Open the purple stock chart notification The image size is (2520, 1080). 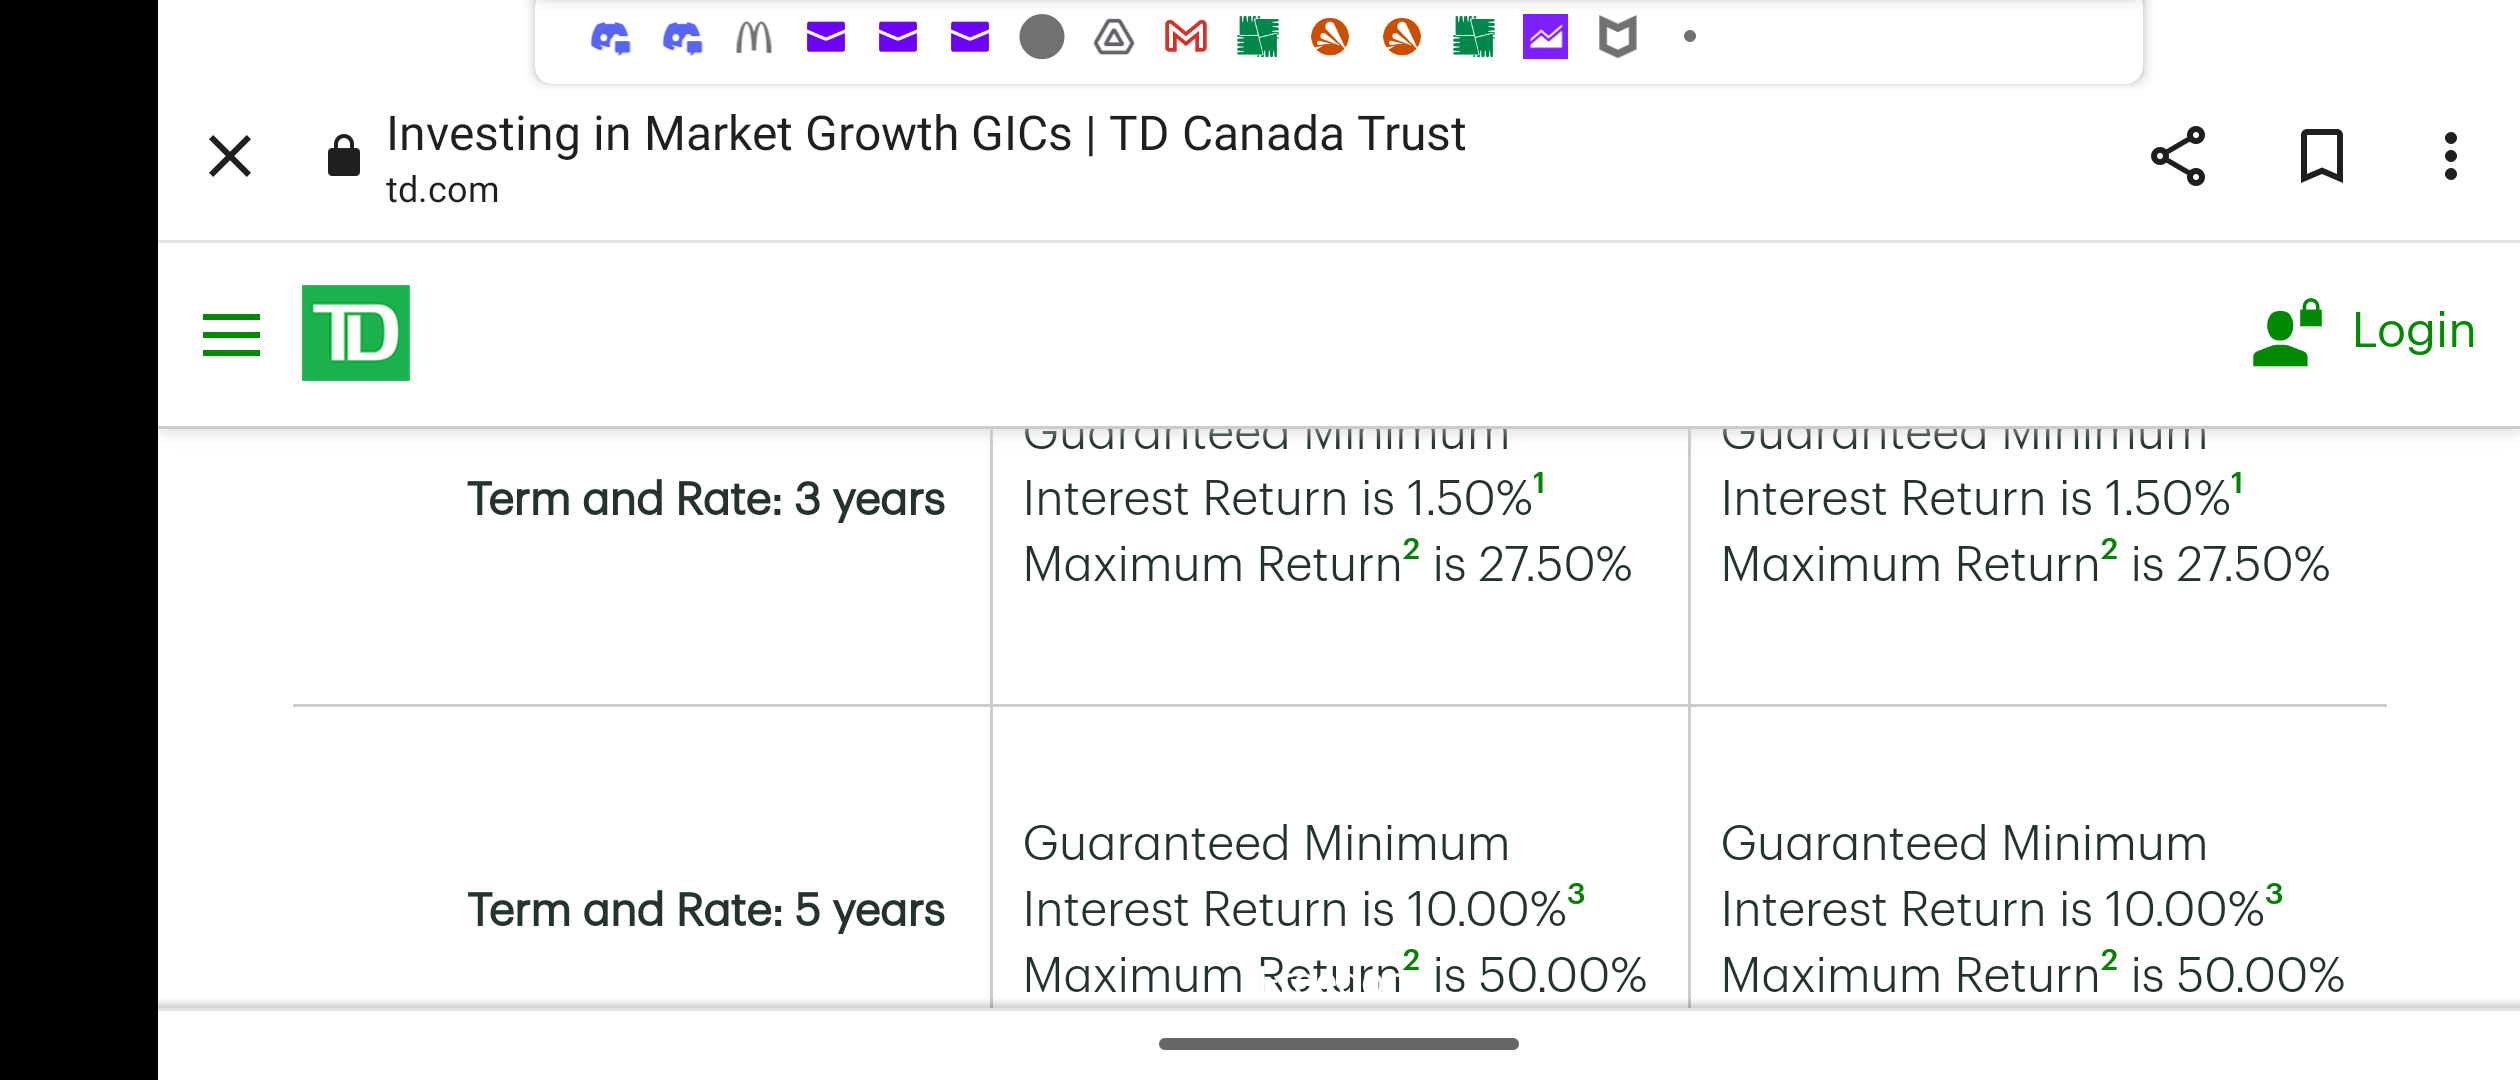click(1545, 37)
